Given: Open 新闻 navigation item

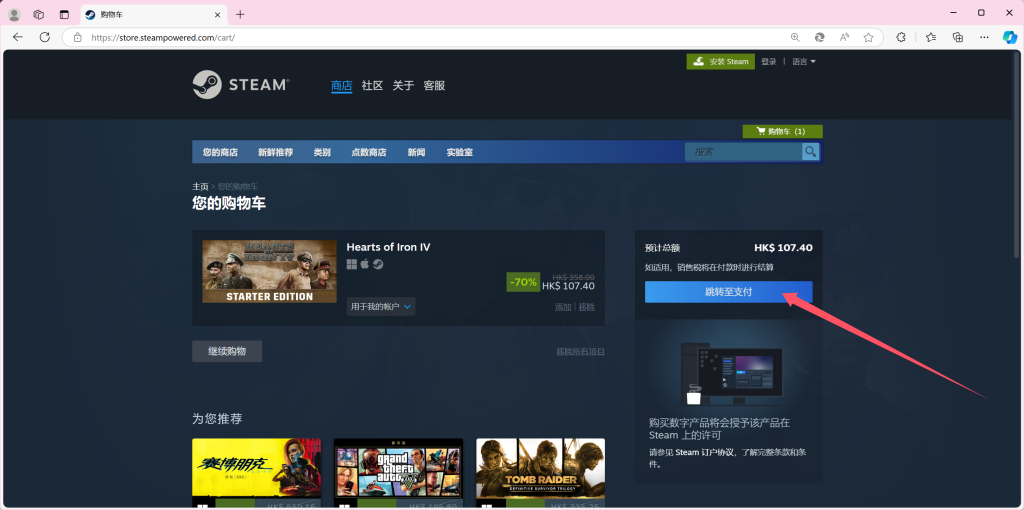Looking at the screenshot, I should coord(417,152).
